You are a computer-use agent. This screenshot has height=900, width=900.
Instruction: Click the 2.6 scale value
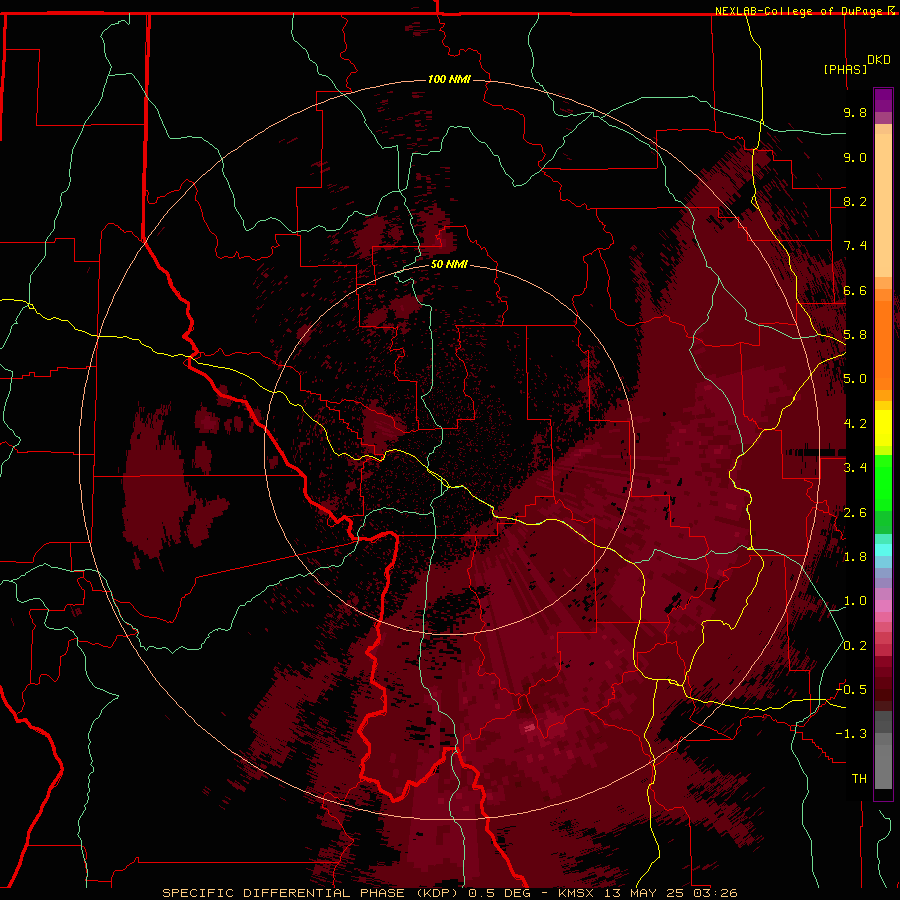point(855,513)
